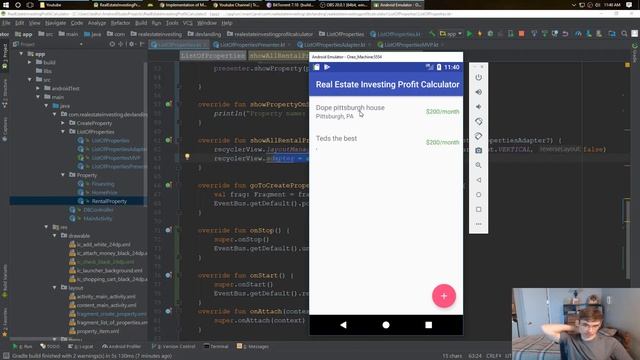640x360 pixels.
Task: Click emulator volume up icon
Action: [478, 92]
